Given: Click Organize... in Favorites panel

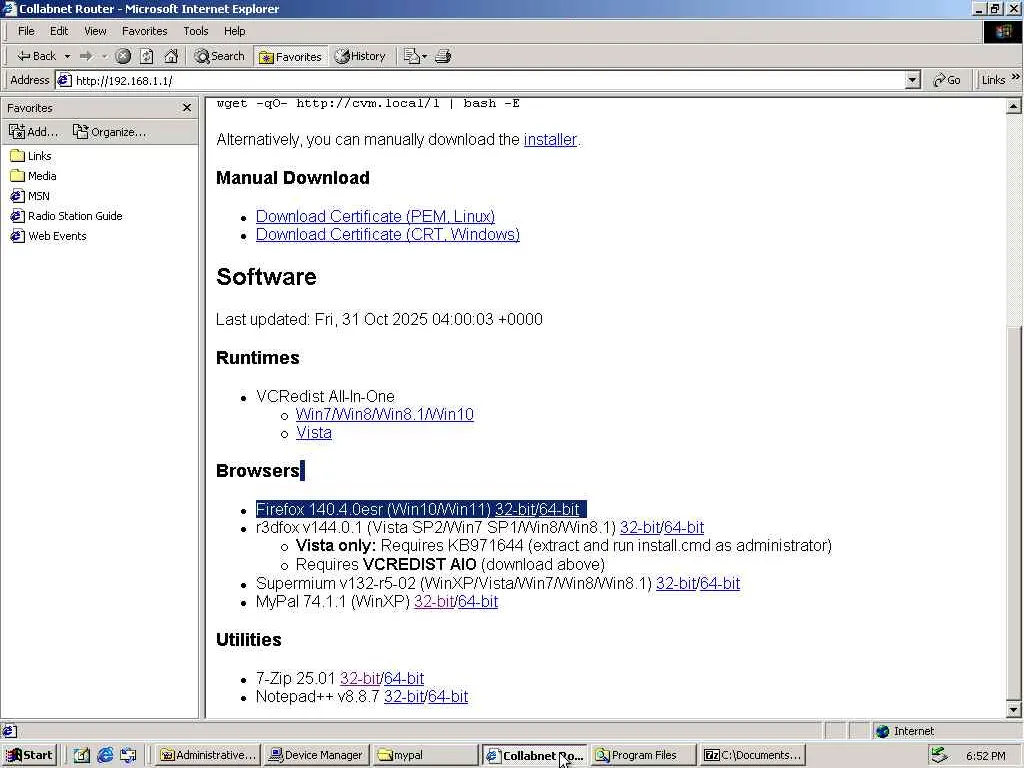Looking at the screenshot, I should coord(110,131).
